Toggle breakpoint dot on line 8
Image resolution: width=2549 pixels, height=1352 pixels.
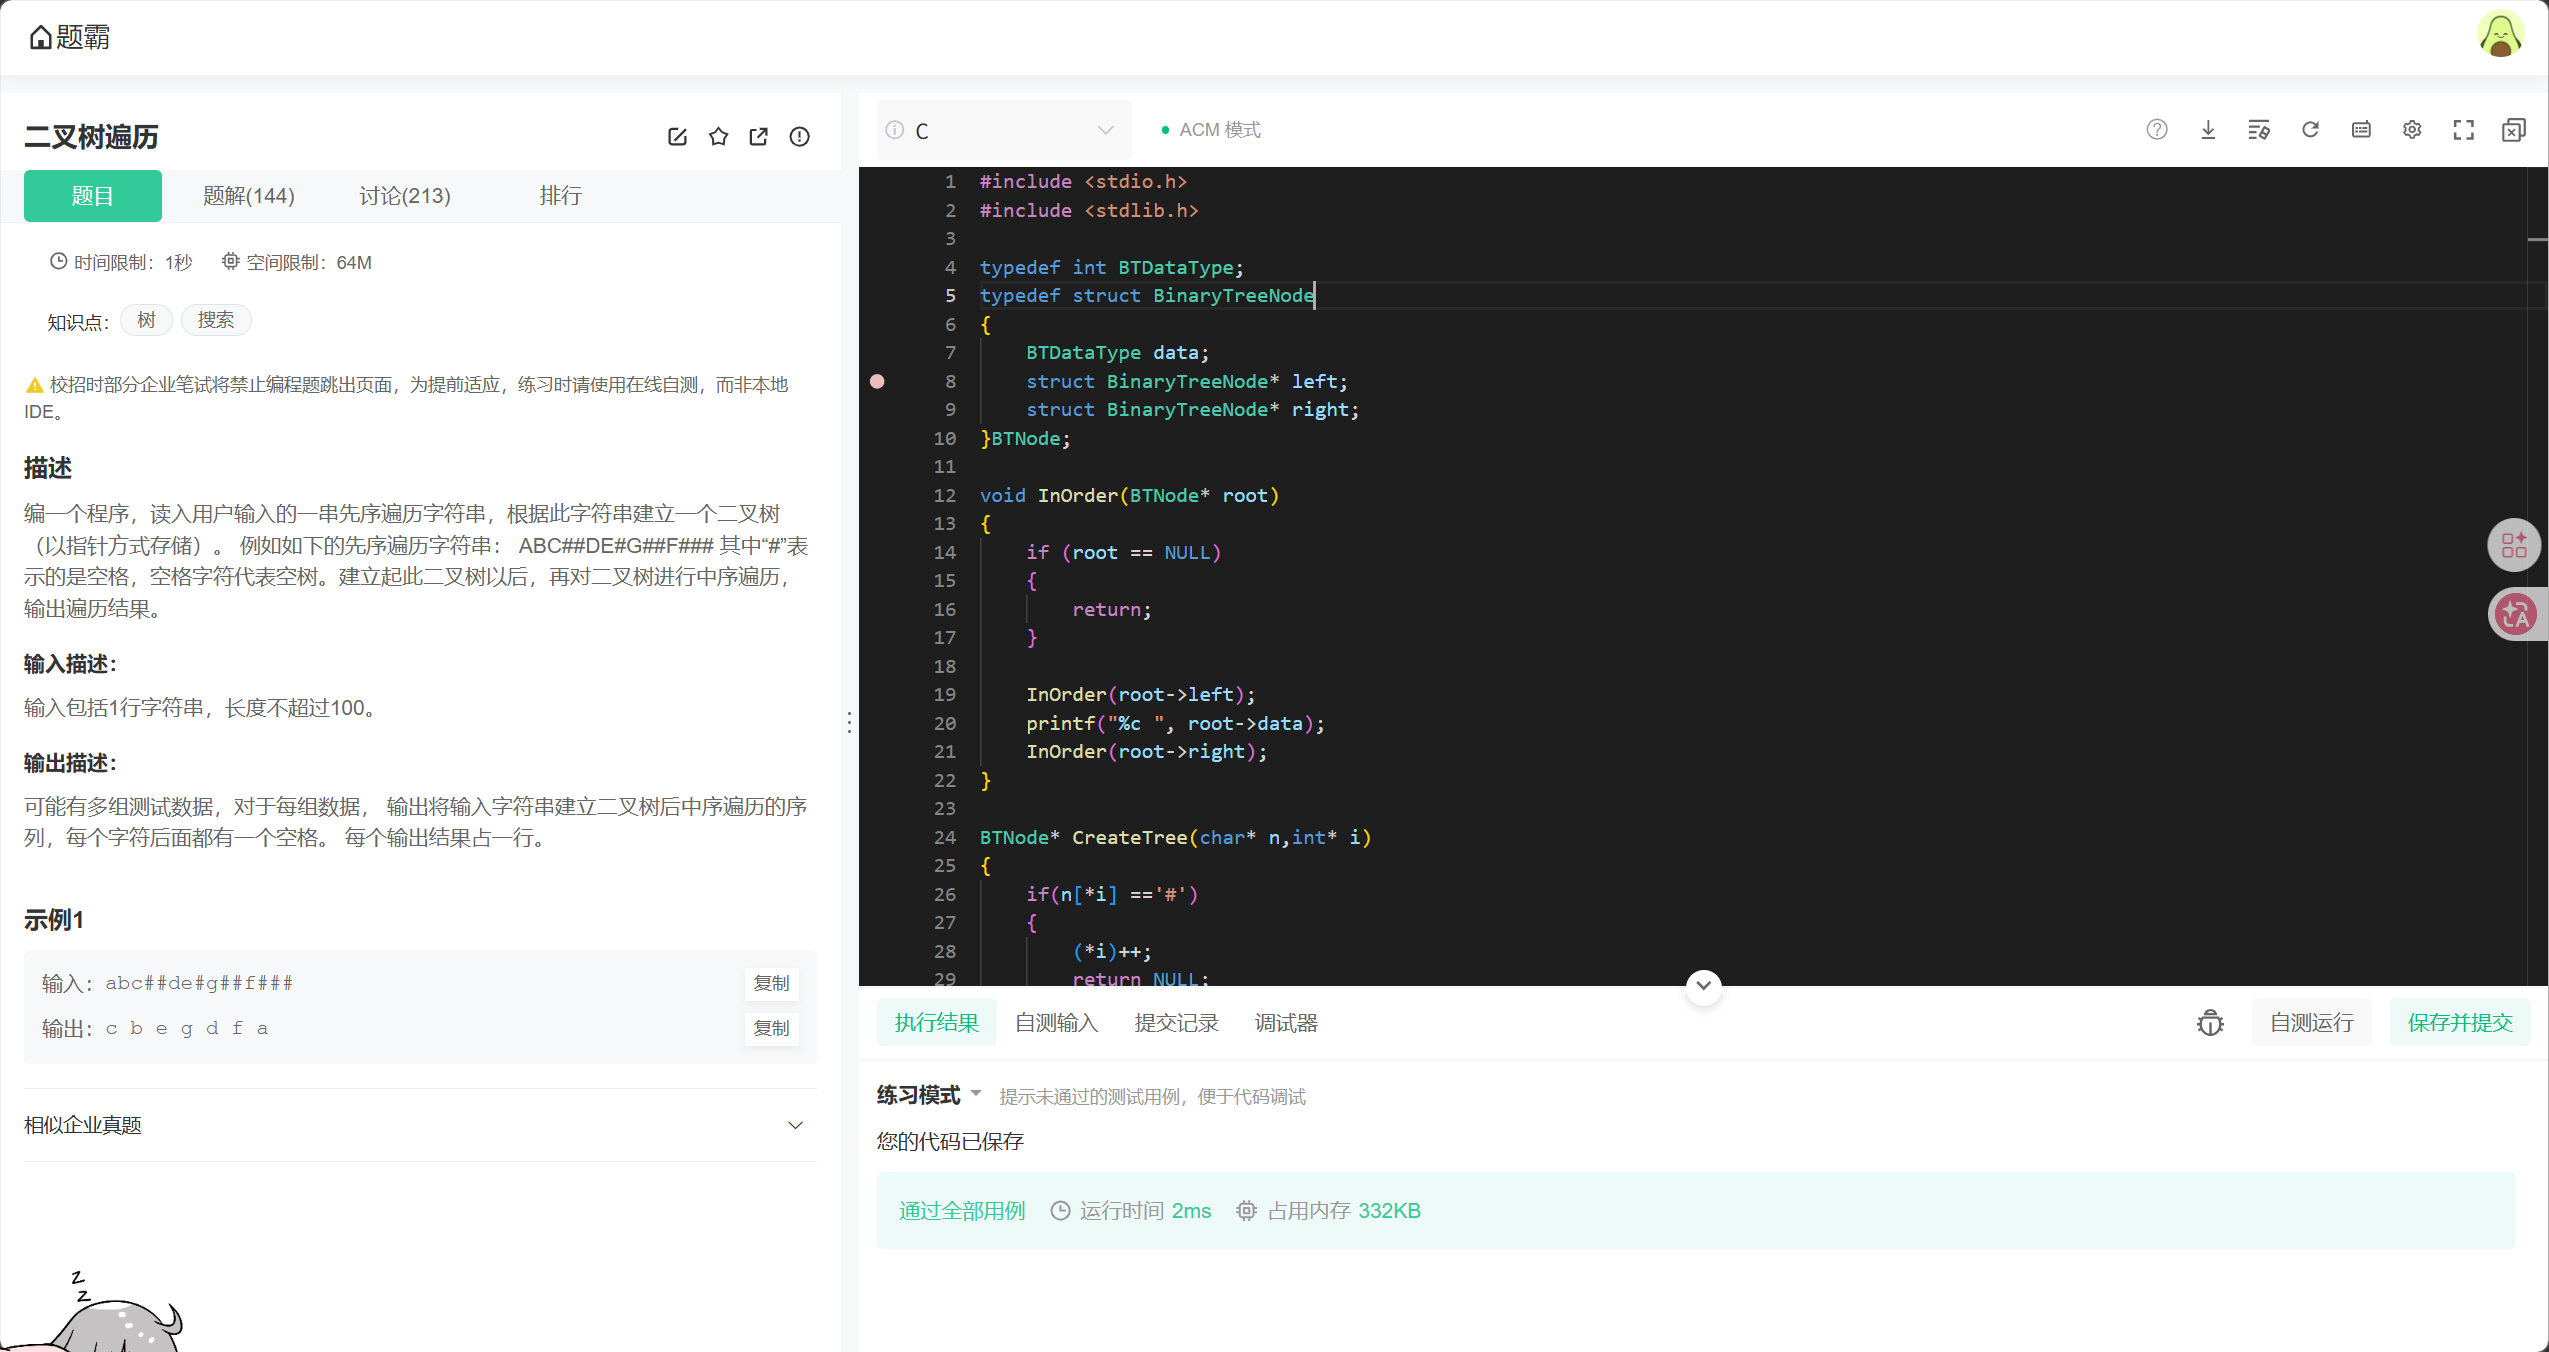877,381
